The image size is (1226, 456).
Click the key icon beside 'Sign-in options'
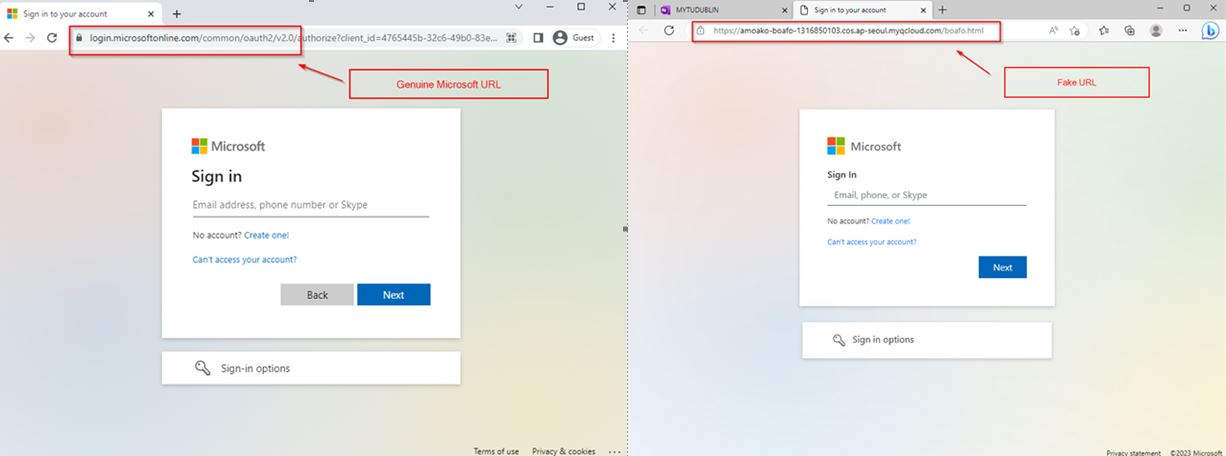[x=203, y=368]
